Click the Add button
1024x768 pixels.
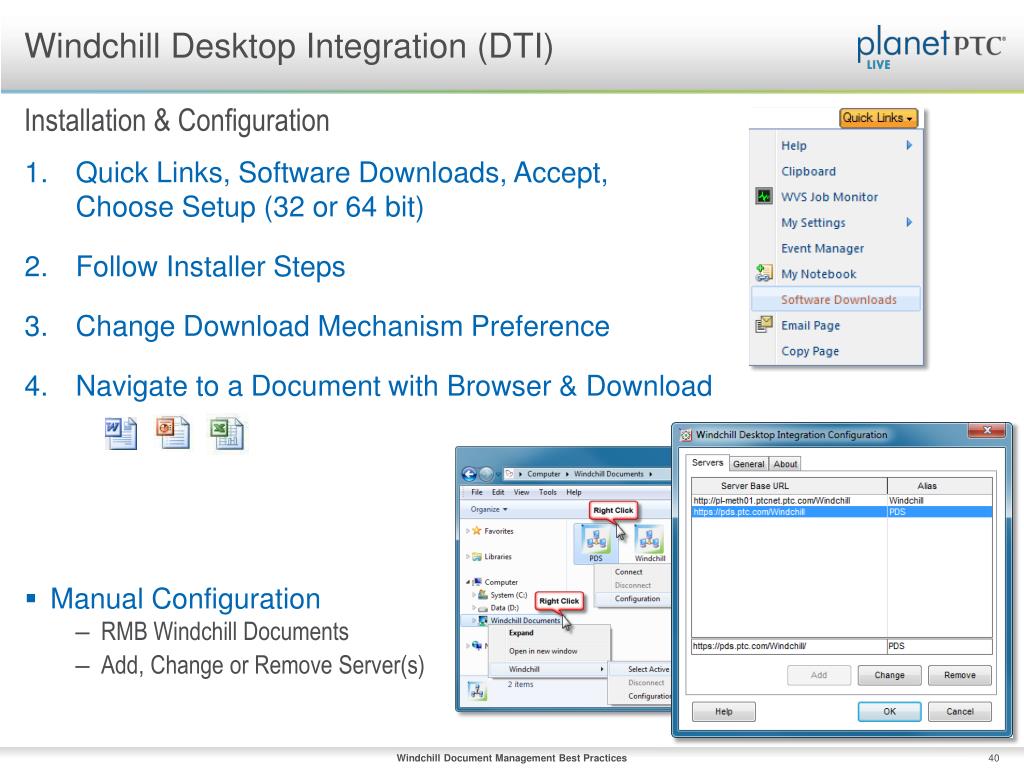[x=819, y=675]
